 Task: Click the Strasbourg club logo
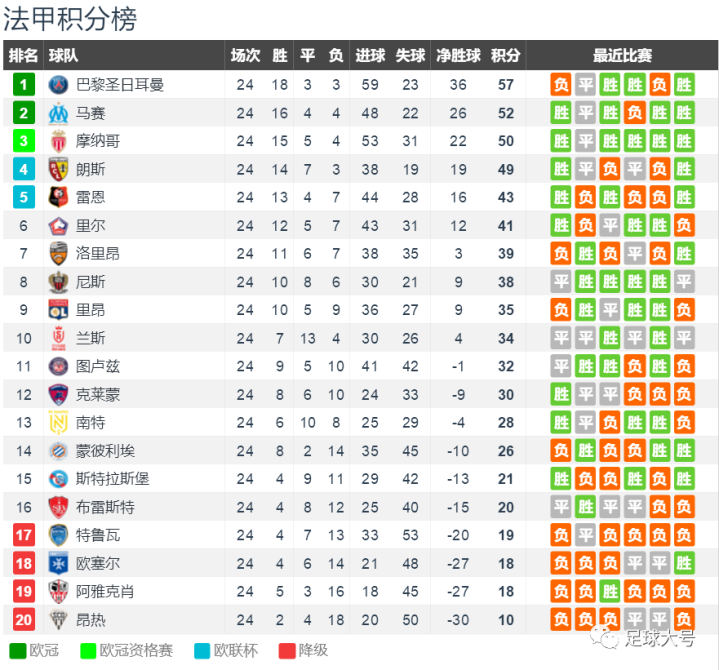[58, 479]
